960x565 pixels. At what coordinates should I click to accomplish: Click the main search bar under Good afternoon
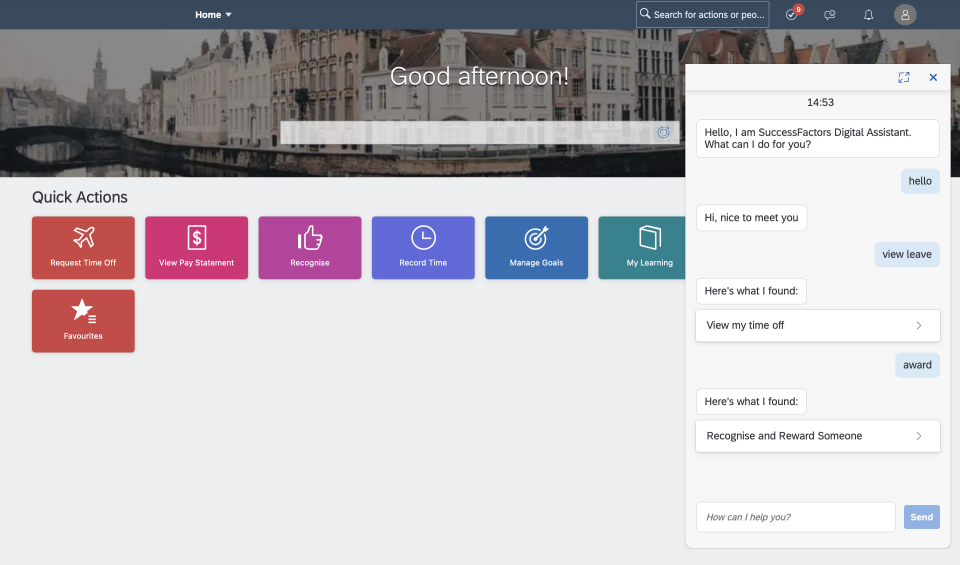(479, 132)
